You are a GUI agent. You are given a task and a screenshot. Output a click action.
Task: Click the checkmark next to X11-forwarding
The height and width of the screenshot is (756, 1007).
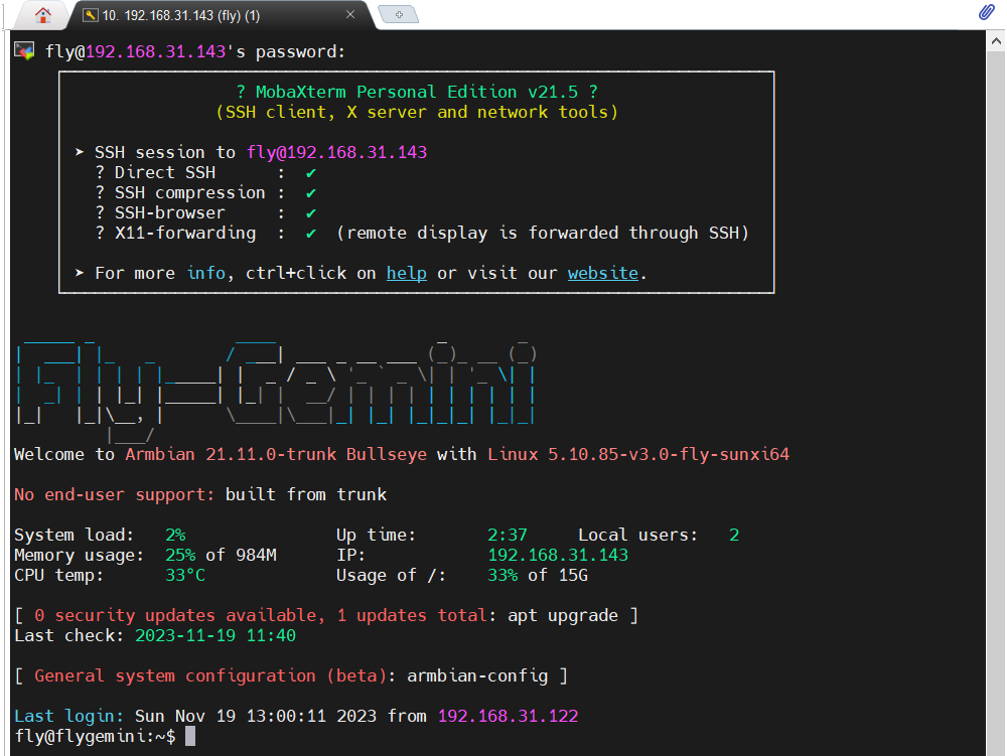pos(311,233)
